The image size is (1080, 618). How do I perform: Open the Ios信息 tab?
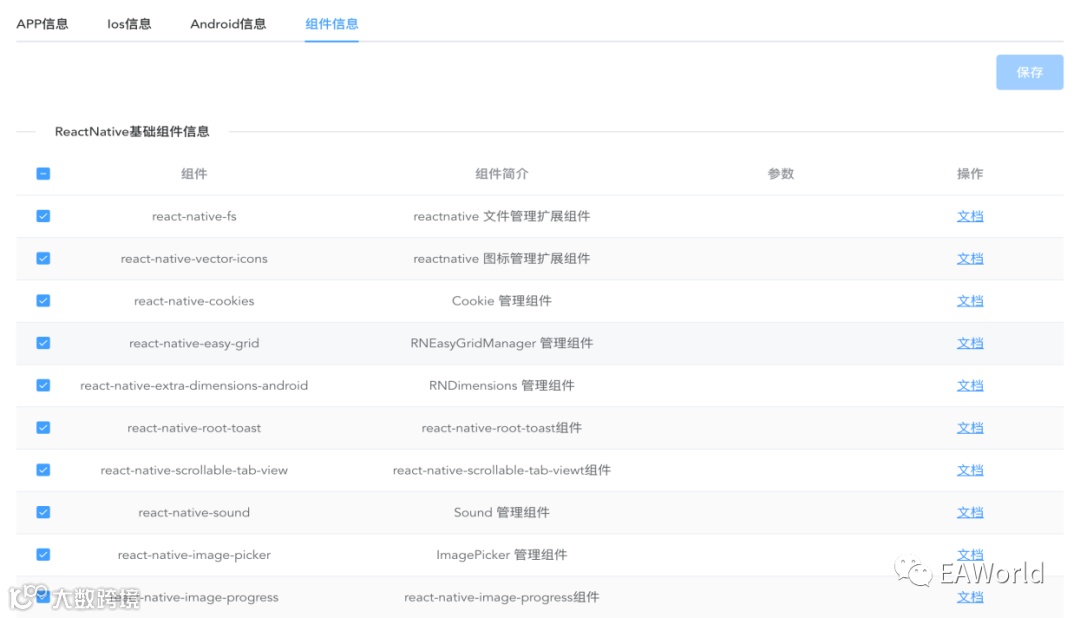pyautogui.click(x=129, y=24)
